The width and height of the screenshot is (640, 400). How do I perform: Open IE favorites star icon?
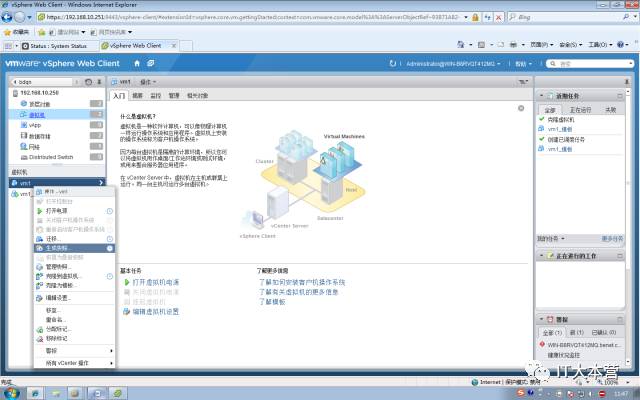click(x=7, y=32)
